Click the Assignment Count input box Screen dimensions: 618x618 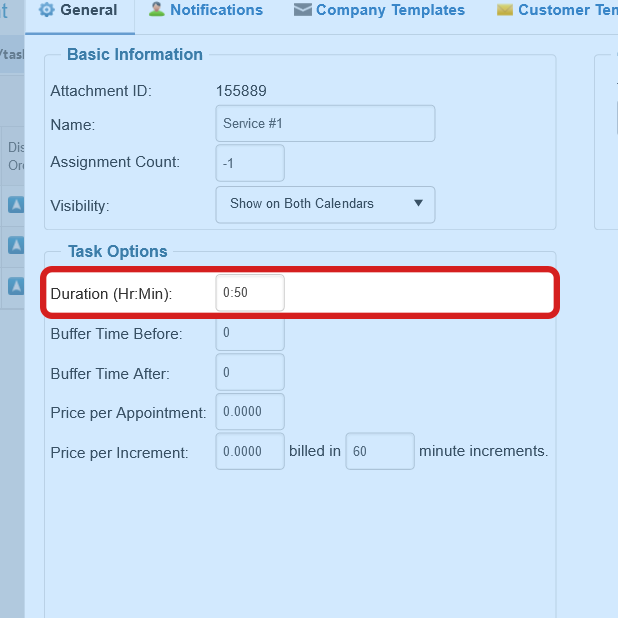point(250,163)
